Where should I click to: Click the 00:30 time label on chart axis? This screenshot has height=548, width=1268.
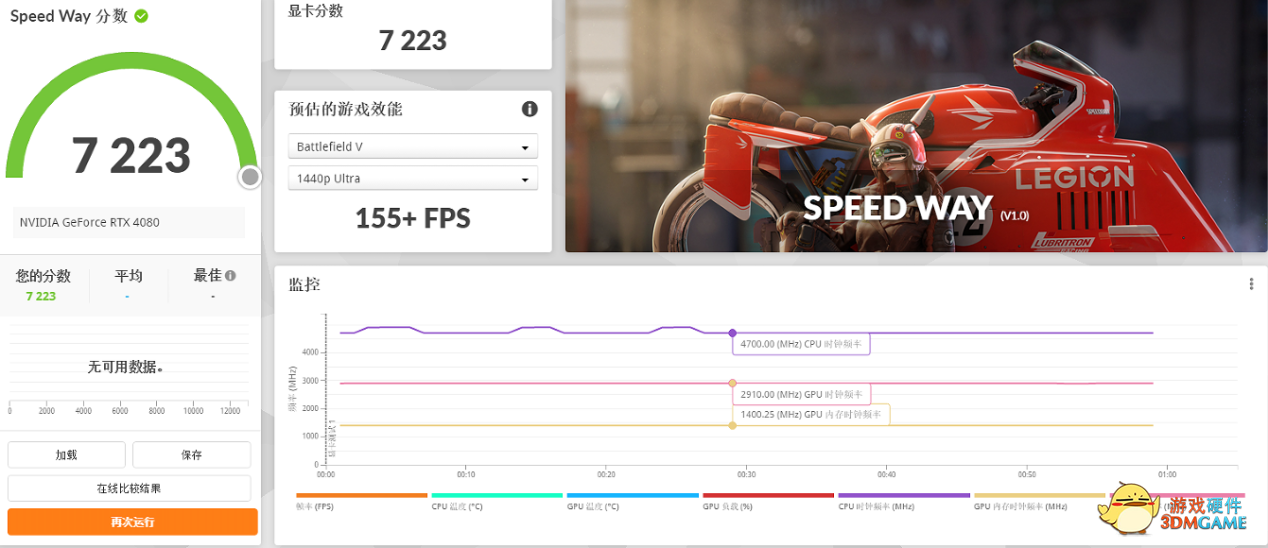746,474
